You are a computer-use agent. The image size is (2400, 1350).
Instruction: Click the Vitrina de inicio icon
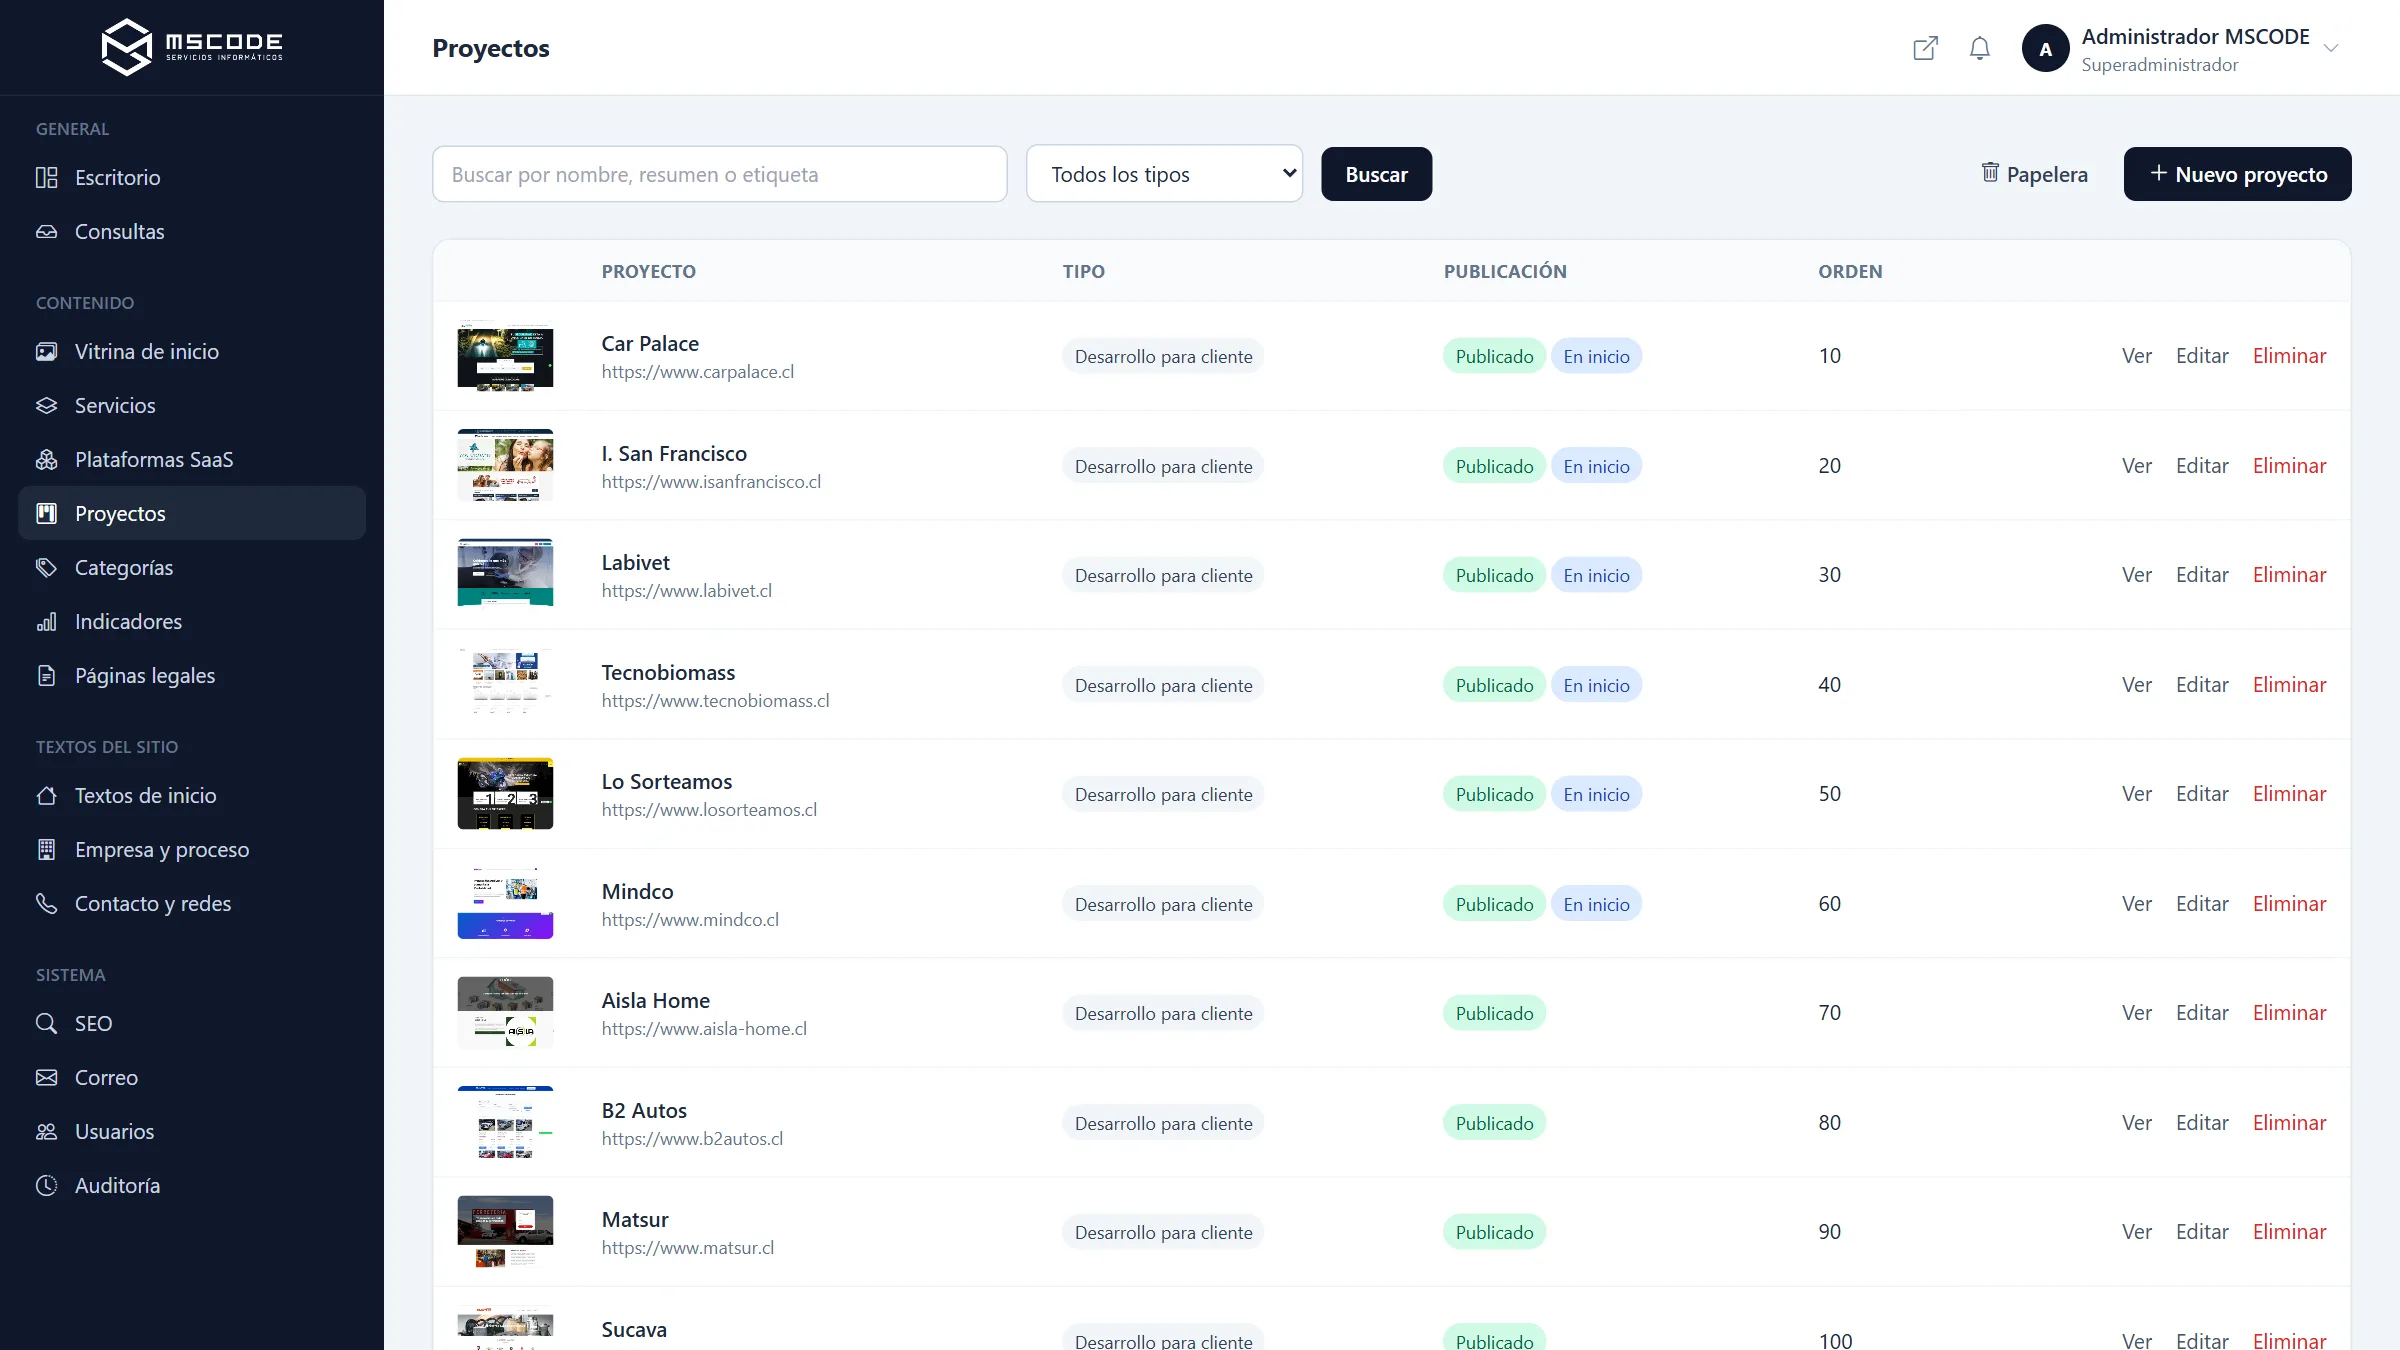click(47, 351)
